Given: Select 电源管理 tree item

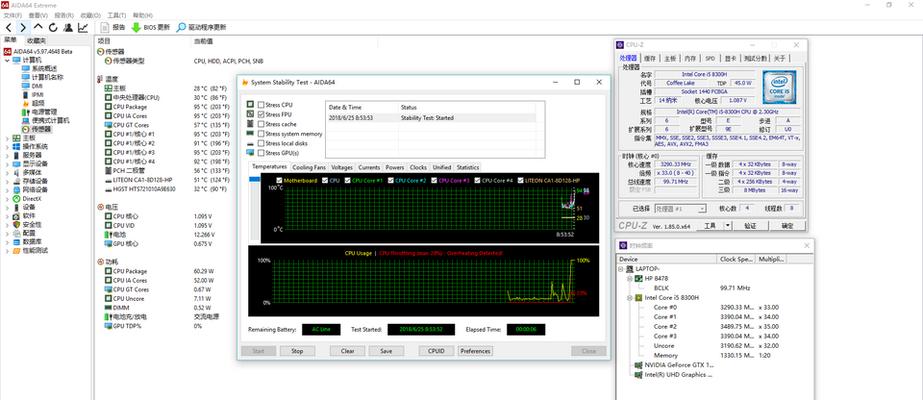Looking at the screenshot, I should point(44,111).
